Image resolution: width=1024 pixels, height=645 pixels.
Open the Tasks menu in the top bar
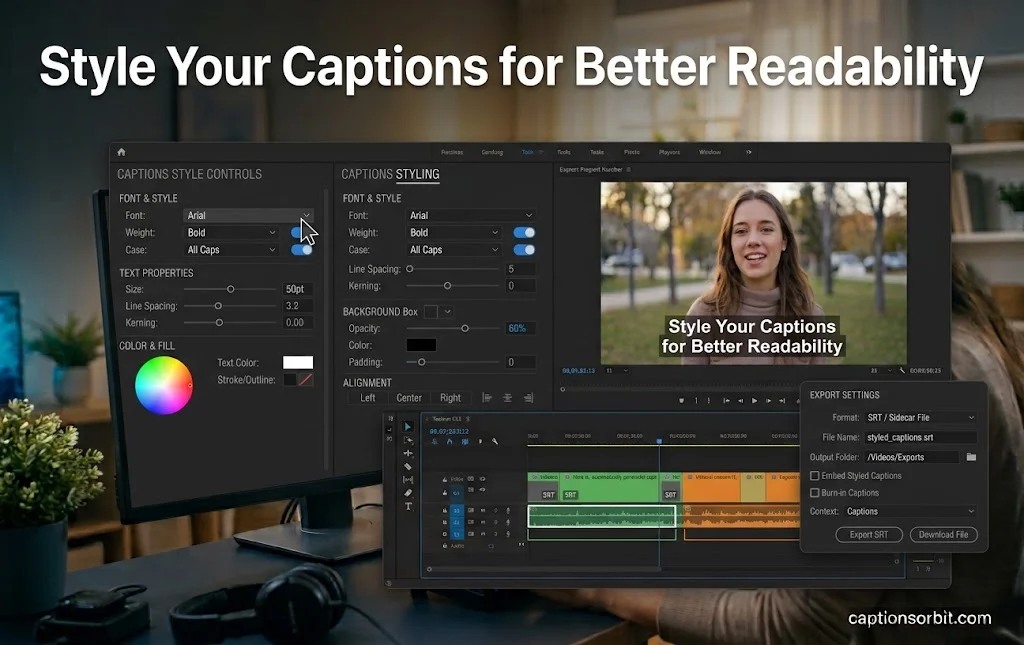click(597, 152)
